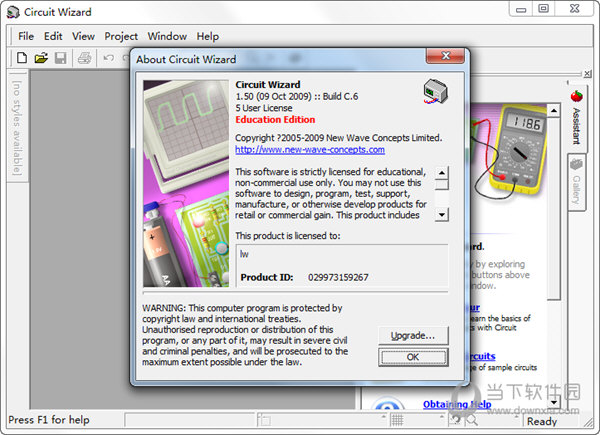Image resolution: width=600 pixels, height=435 pixels.
Task: Open the Window menu
Action: pos(167,36)
